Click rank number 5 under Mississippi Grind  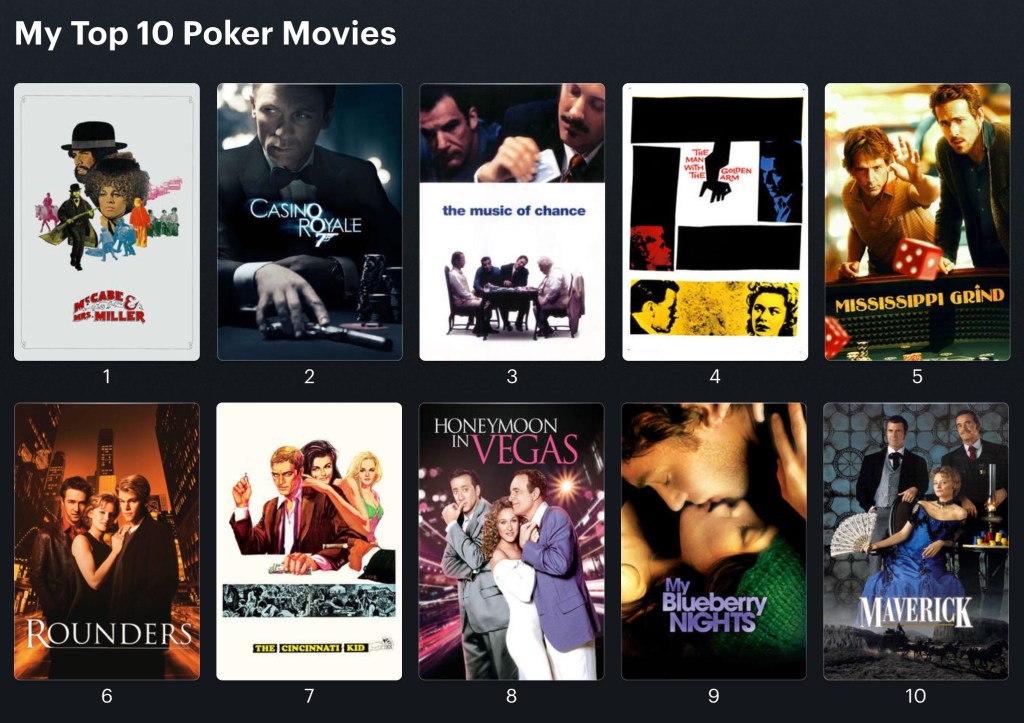point(918,377)
